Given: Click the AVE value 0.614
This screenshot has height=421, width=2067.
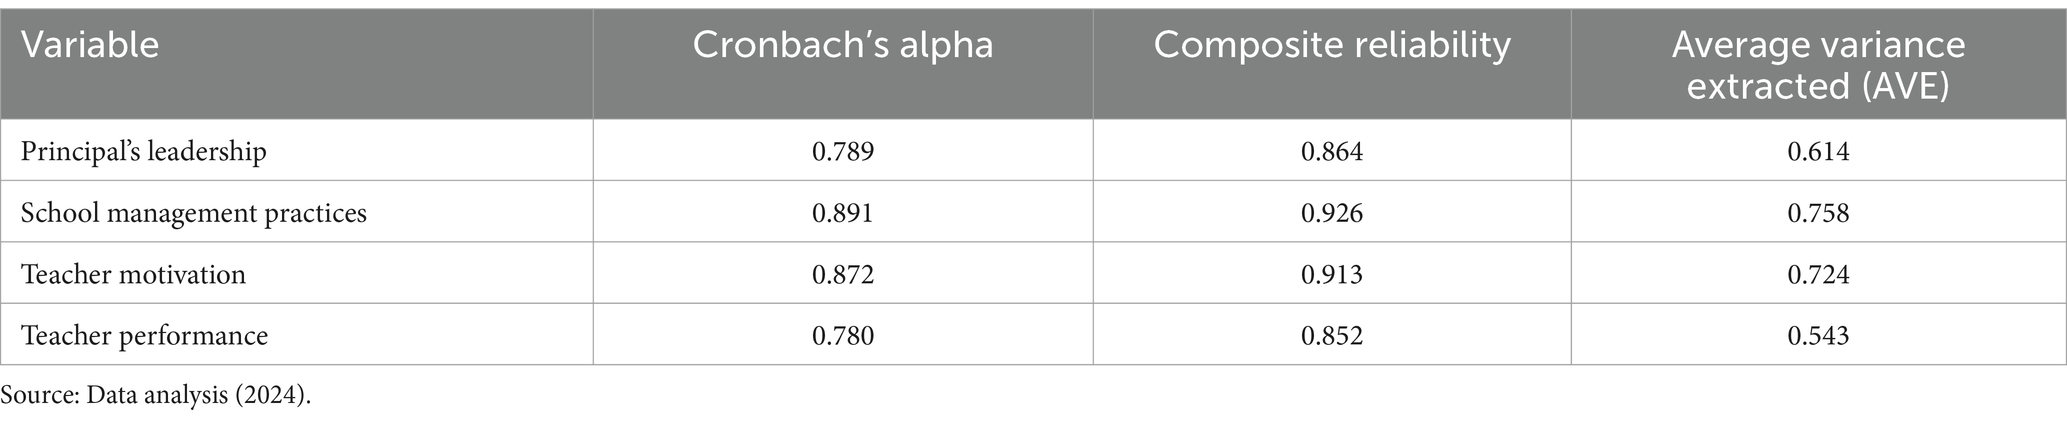Looking at the screenshot, I should tap(1819, 152).
